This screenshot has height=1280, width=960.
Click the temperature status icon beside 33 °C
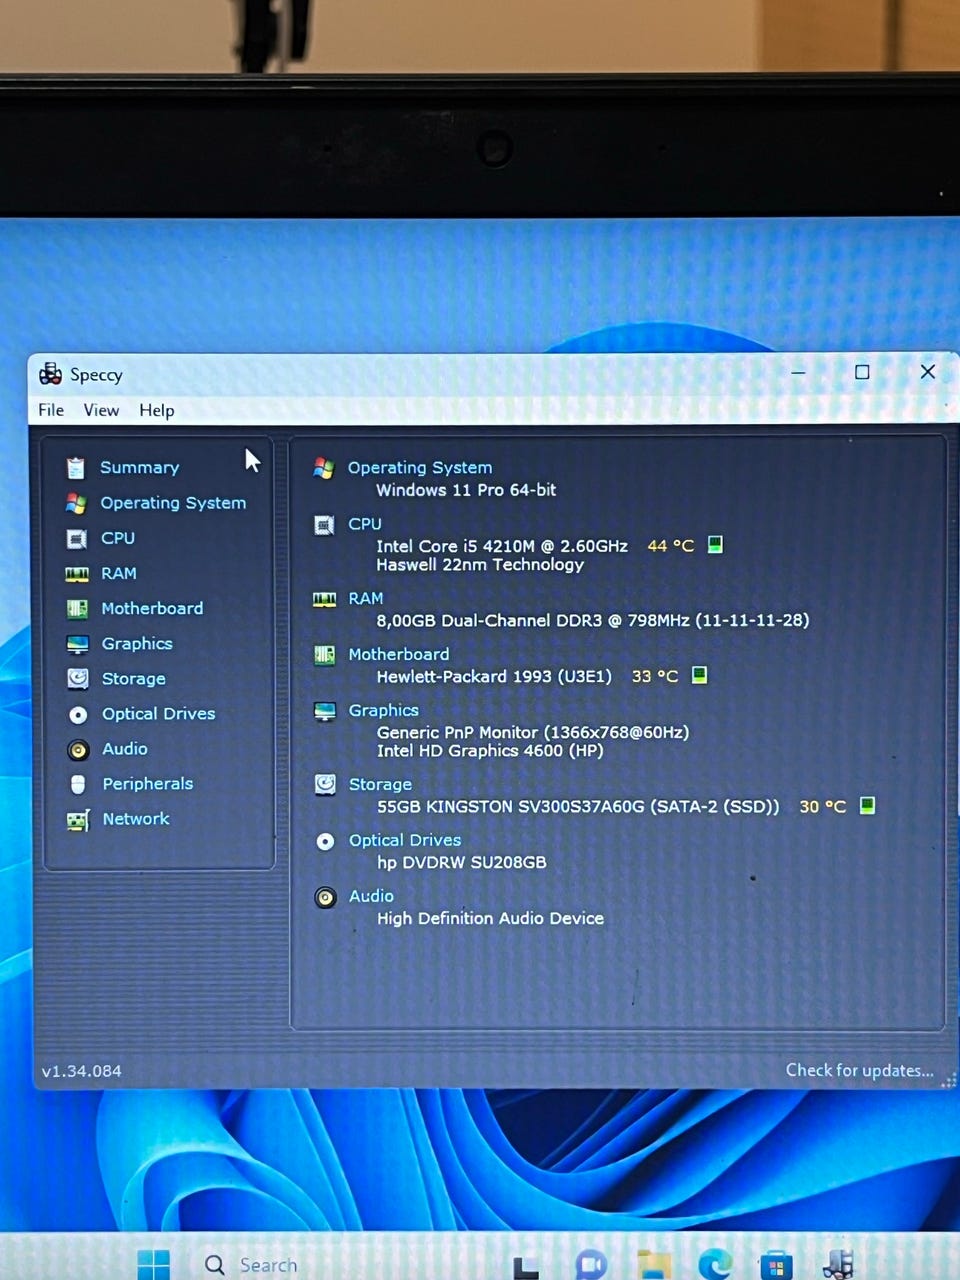point(700,675)
